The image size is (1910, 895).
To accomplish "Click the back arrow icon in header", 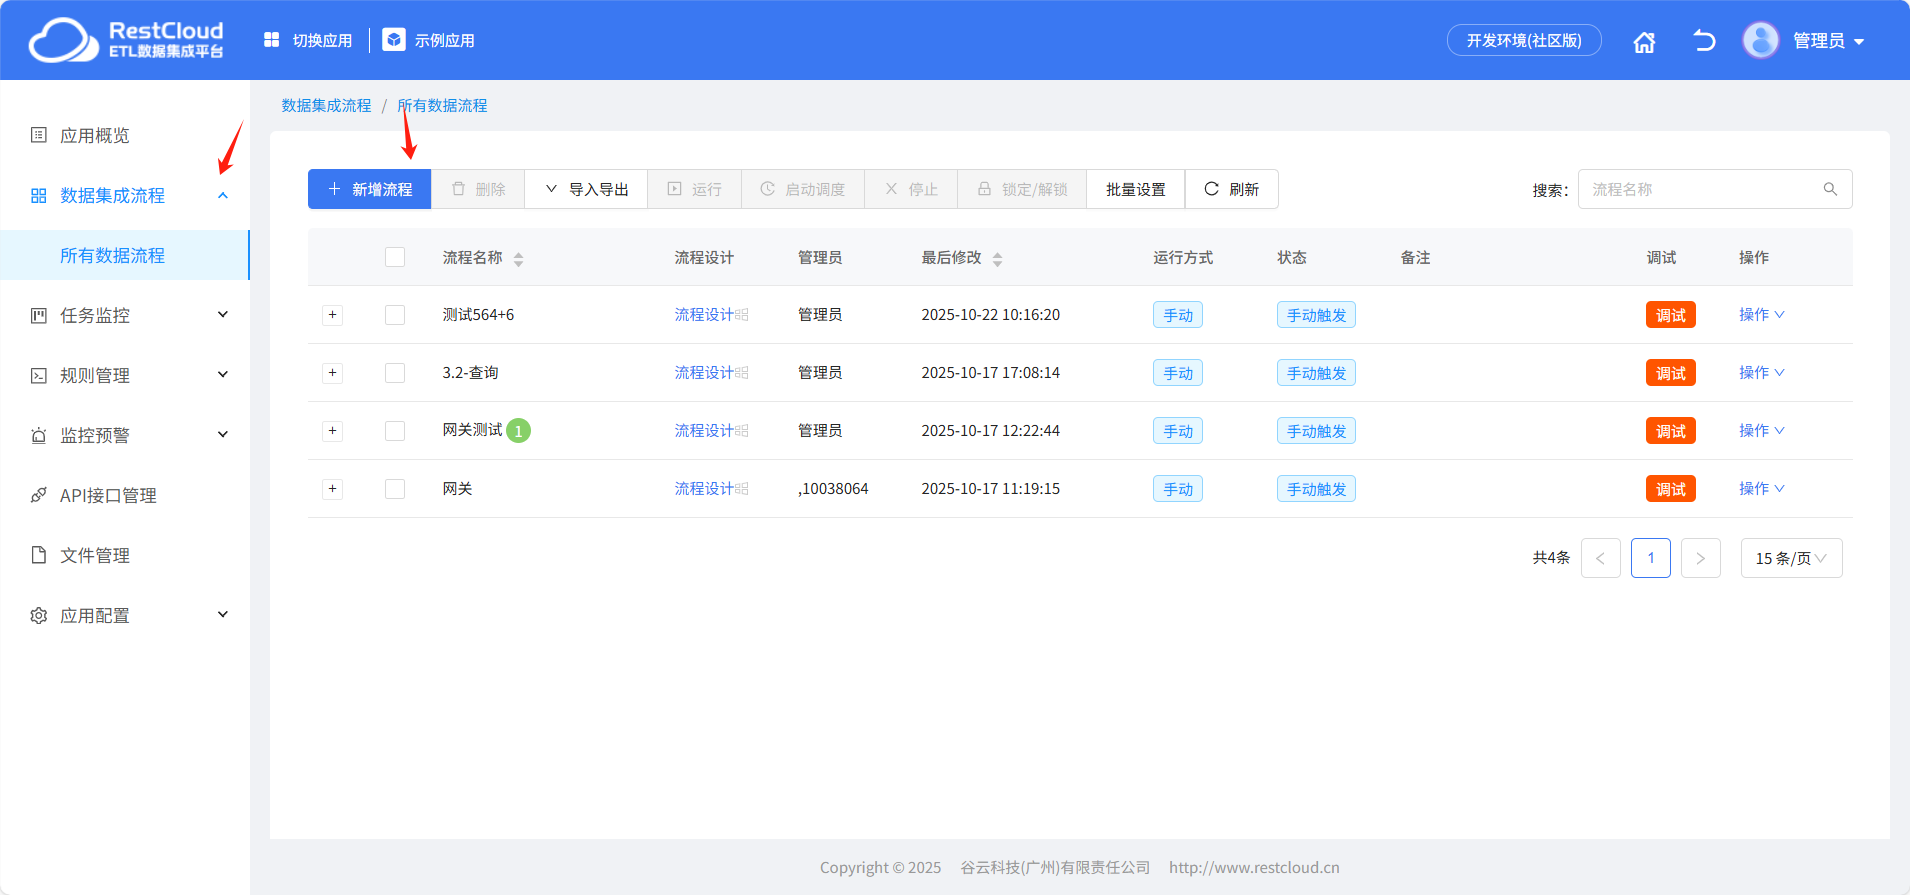I will point(1704,41).
